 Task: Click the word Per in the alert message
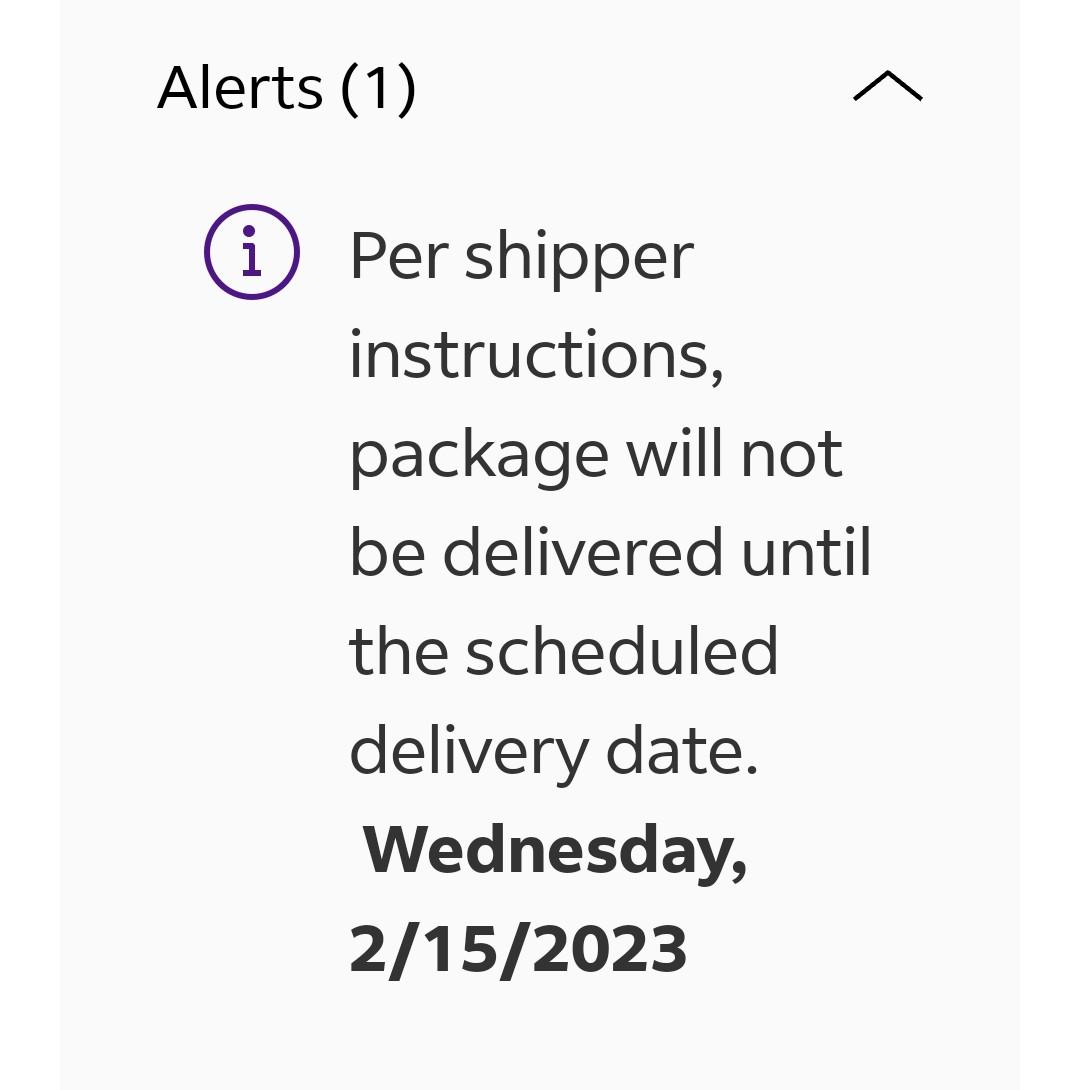point(399,256)
